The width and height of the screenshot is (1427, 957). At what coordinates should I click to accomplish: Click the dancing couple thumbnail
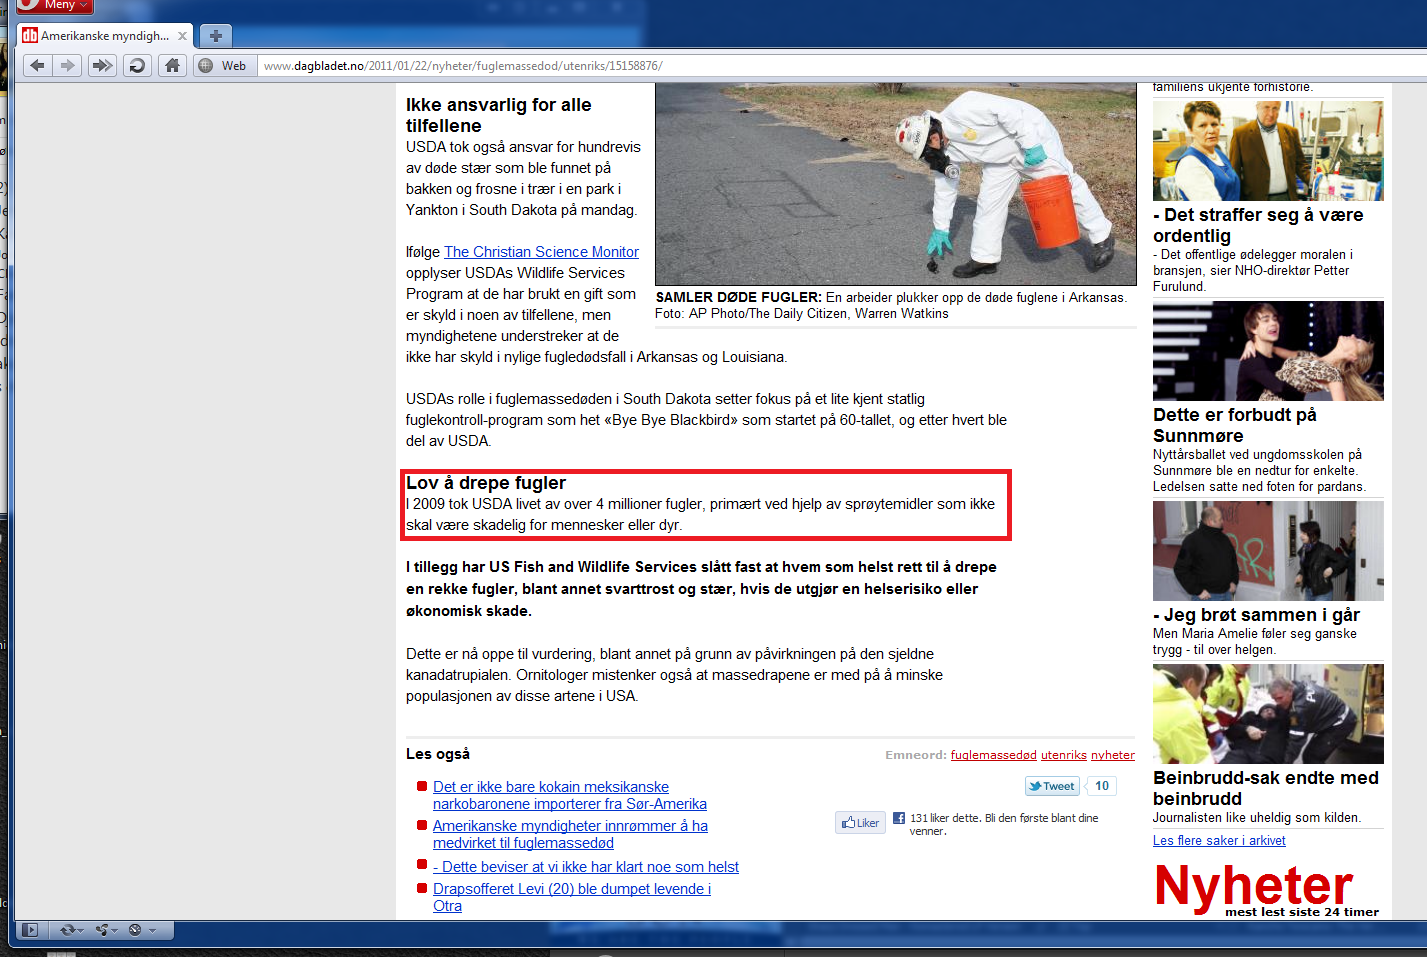(1268, 351)
